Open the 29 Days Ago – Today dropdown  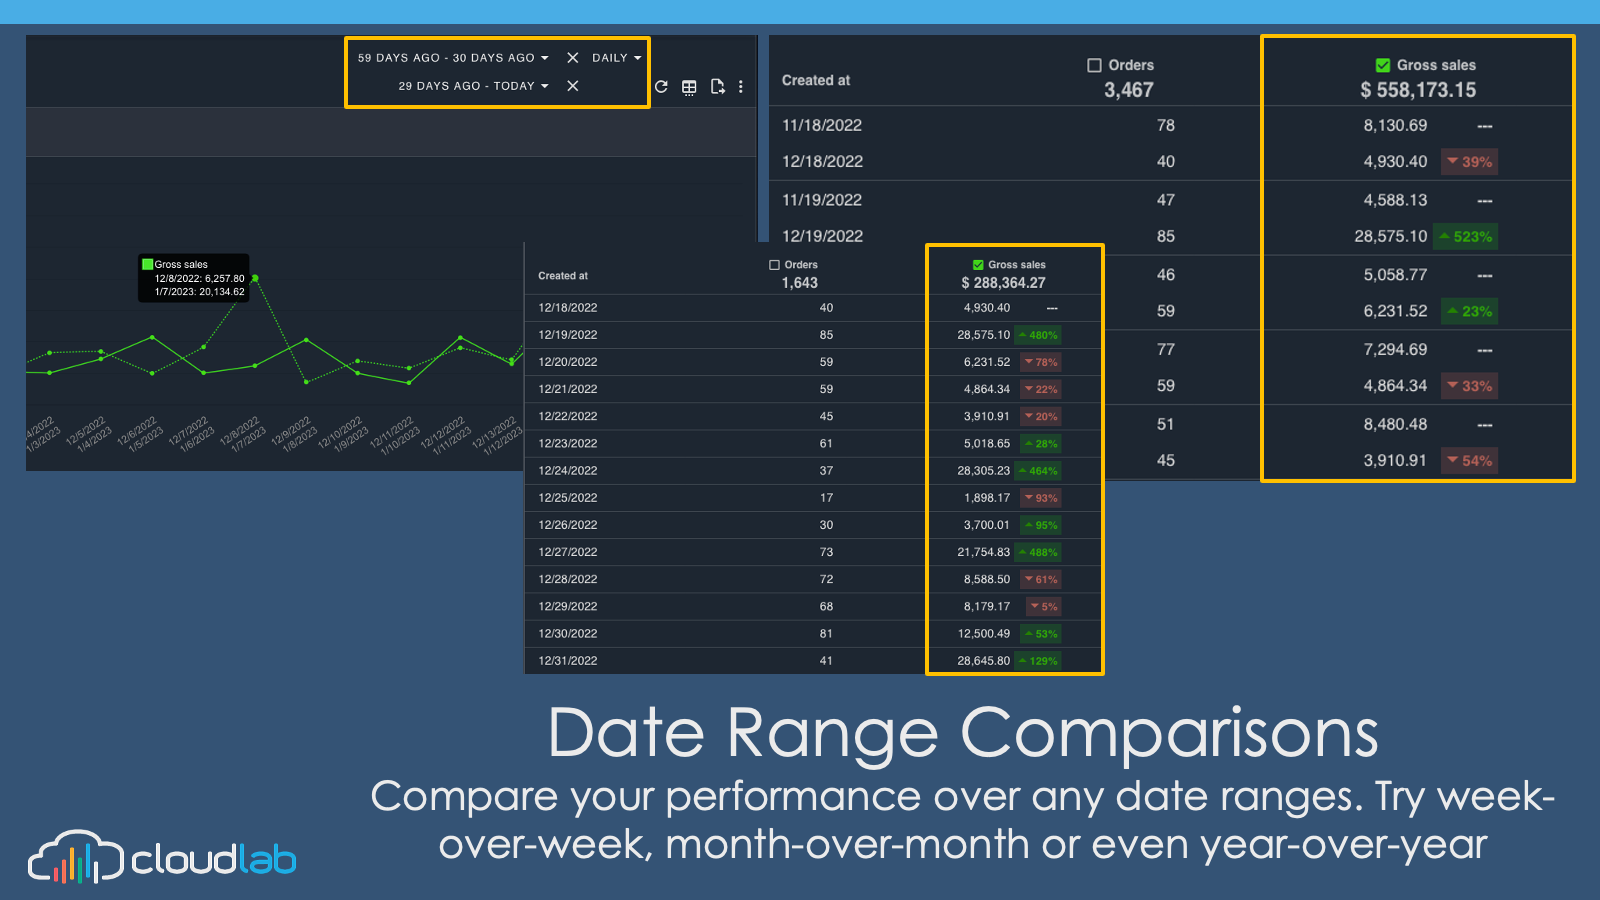(473, 86)
